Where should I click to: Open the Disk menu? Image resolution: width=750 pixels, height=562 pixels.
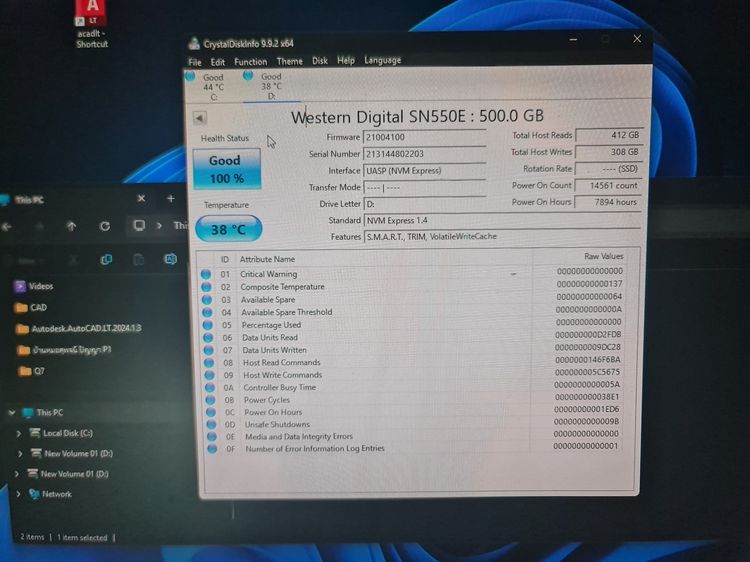pyautogui.click(x=320, y=61)
